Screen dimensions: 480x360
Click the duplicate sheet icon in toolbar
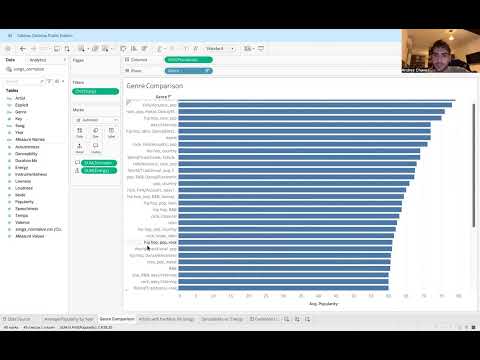95,49
